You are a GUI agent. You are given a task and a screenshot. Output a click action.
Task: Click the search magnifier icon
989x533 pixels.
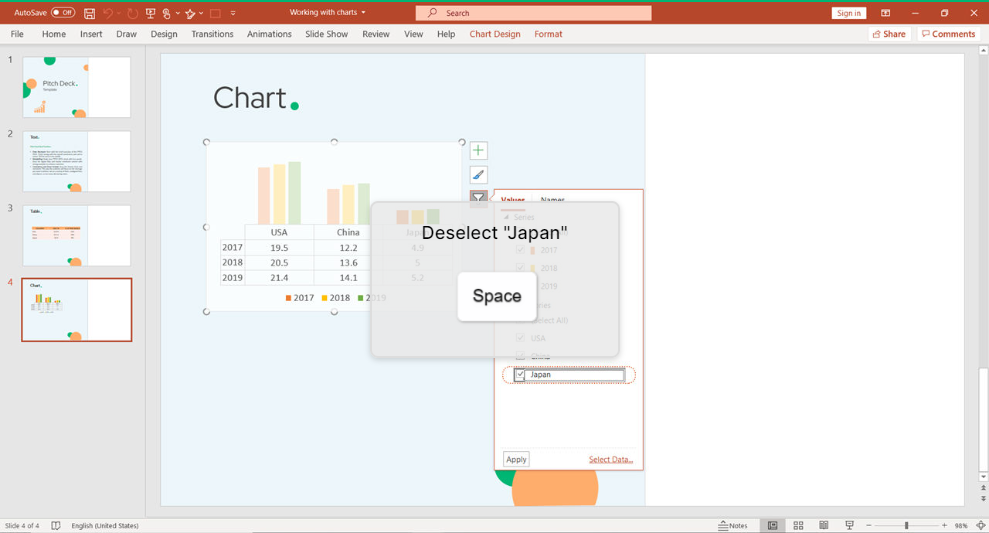tap(432, 13)
